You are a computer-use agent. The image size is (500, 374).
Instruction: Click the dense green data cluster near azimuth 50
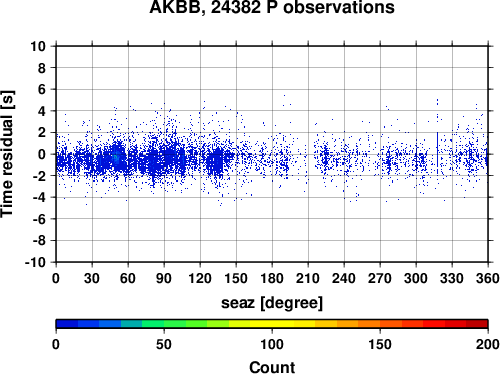pos(116,157)
